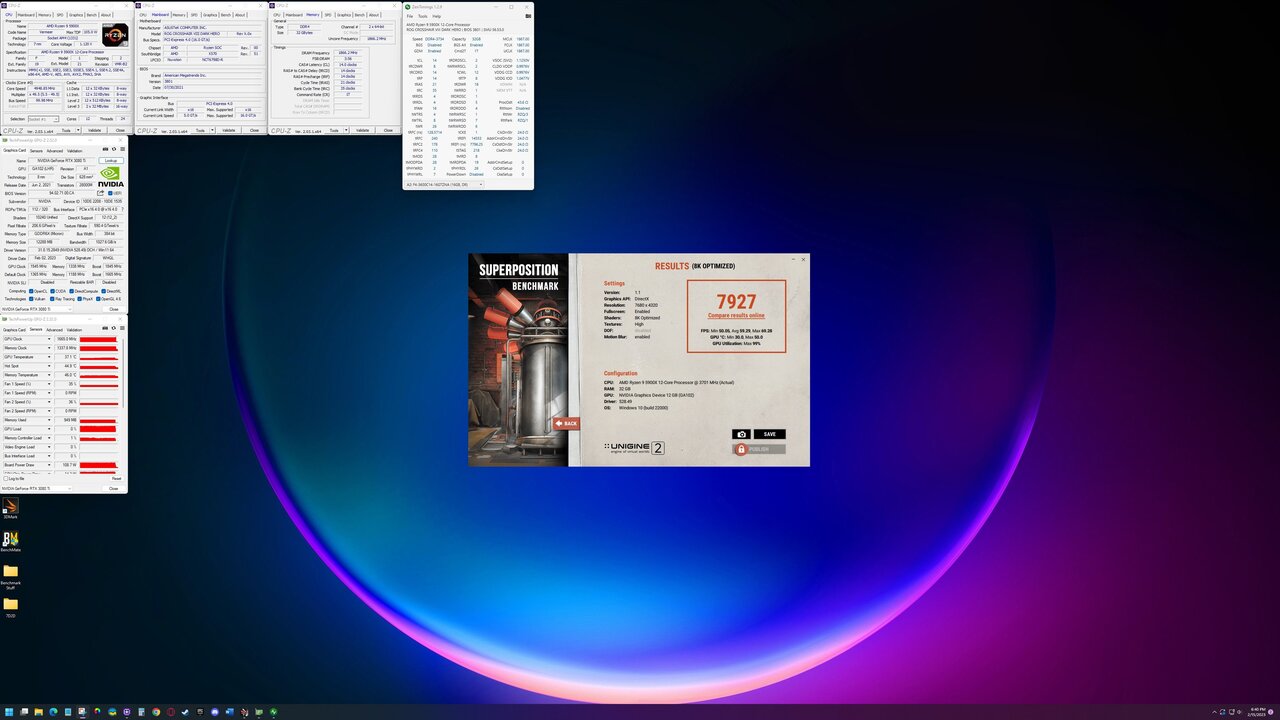The image size is (1280, 720).
Task: Click the NVIDIA logo in GPU-Z
Action: 110,177
